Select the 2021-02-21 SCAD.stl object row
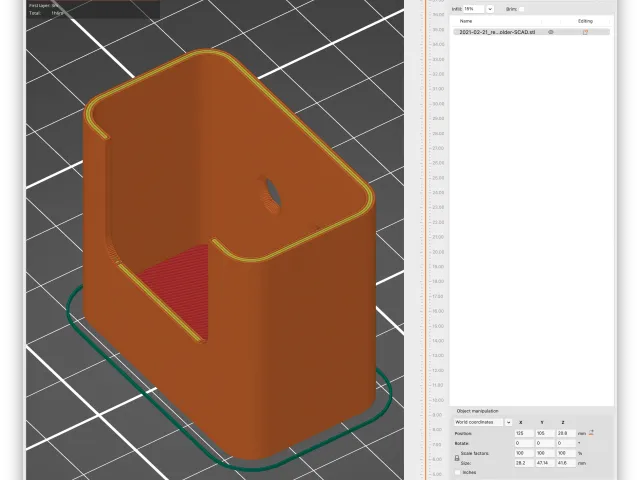 [x=531, y=32]
